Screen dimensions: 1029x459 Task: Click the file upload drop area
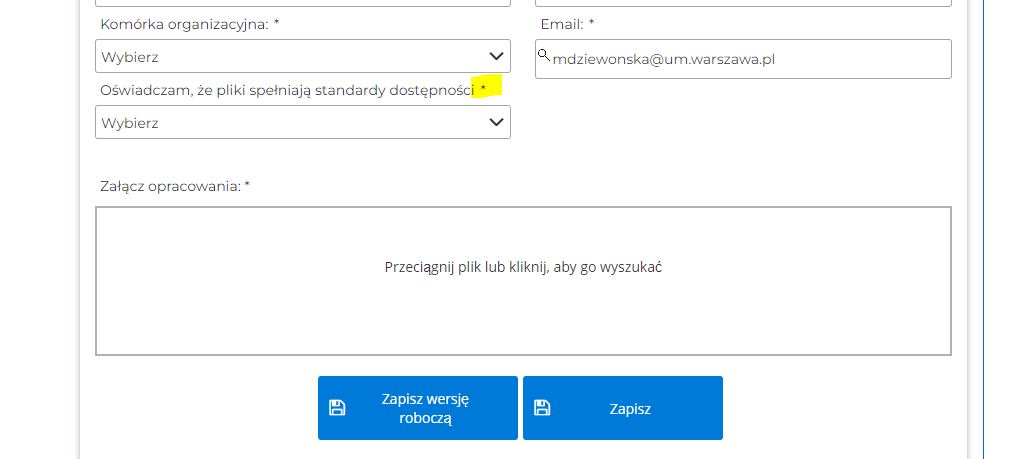click(523, 310)
